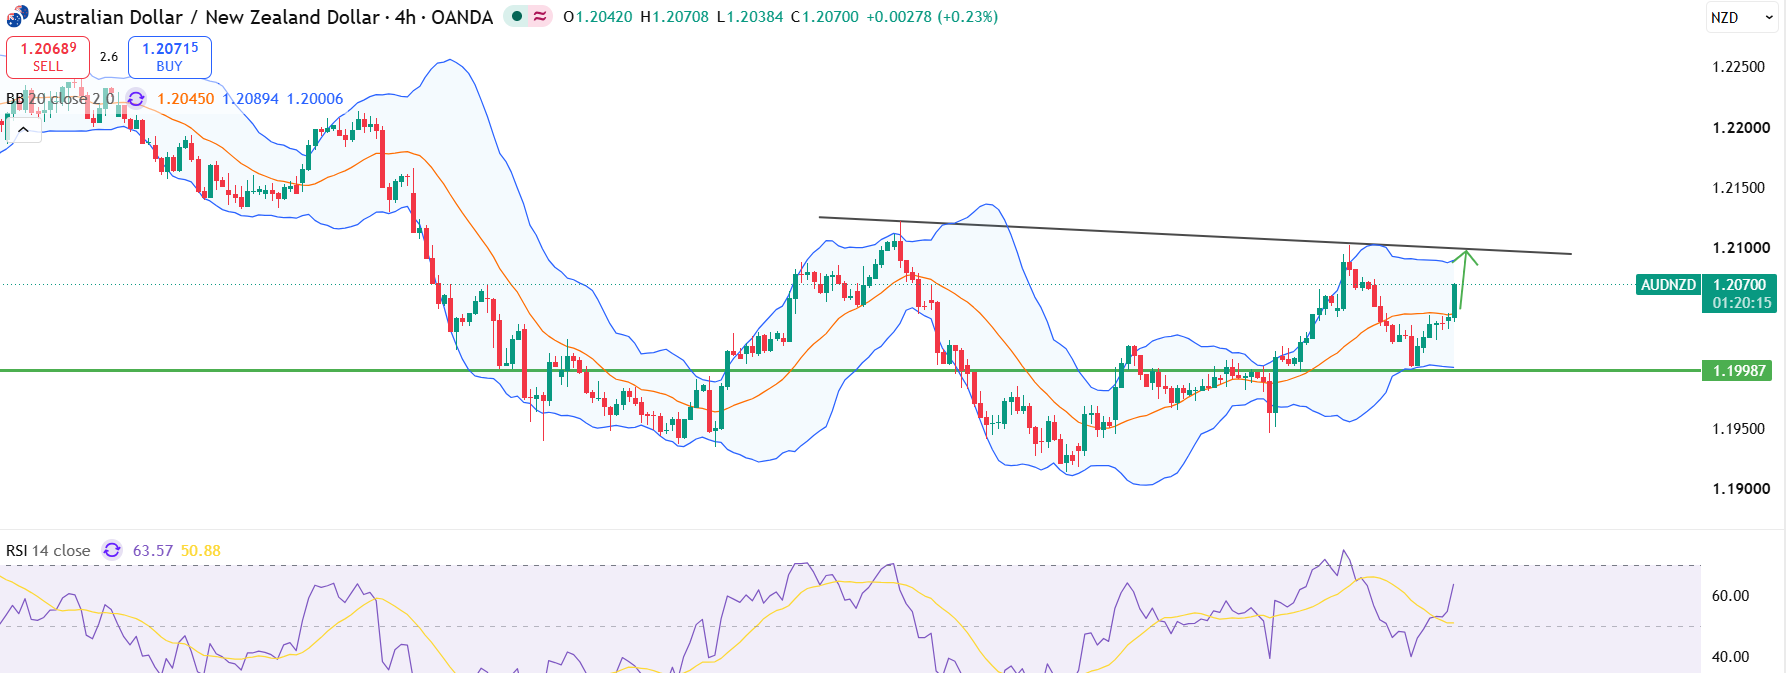Select the RSI 14 close indicator legend

(x=48, y=551)
